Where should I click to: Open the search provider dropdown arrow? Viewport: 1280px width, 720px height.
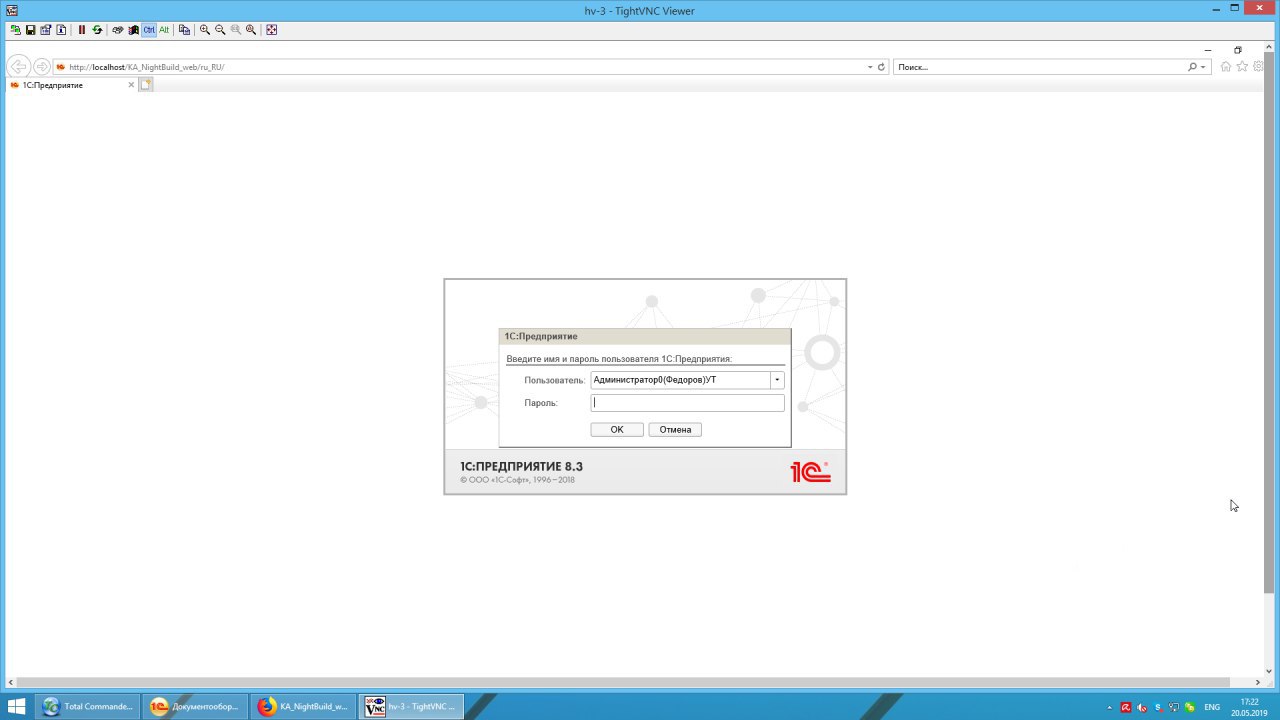(1203, 67)
